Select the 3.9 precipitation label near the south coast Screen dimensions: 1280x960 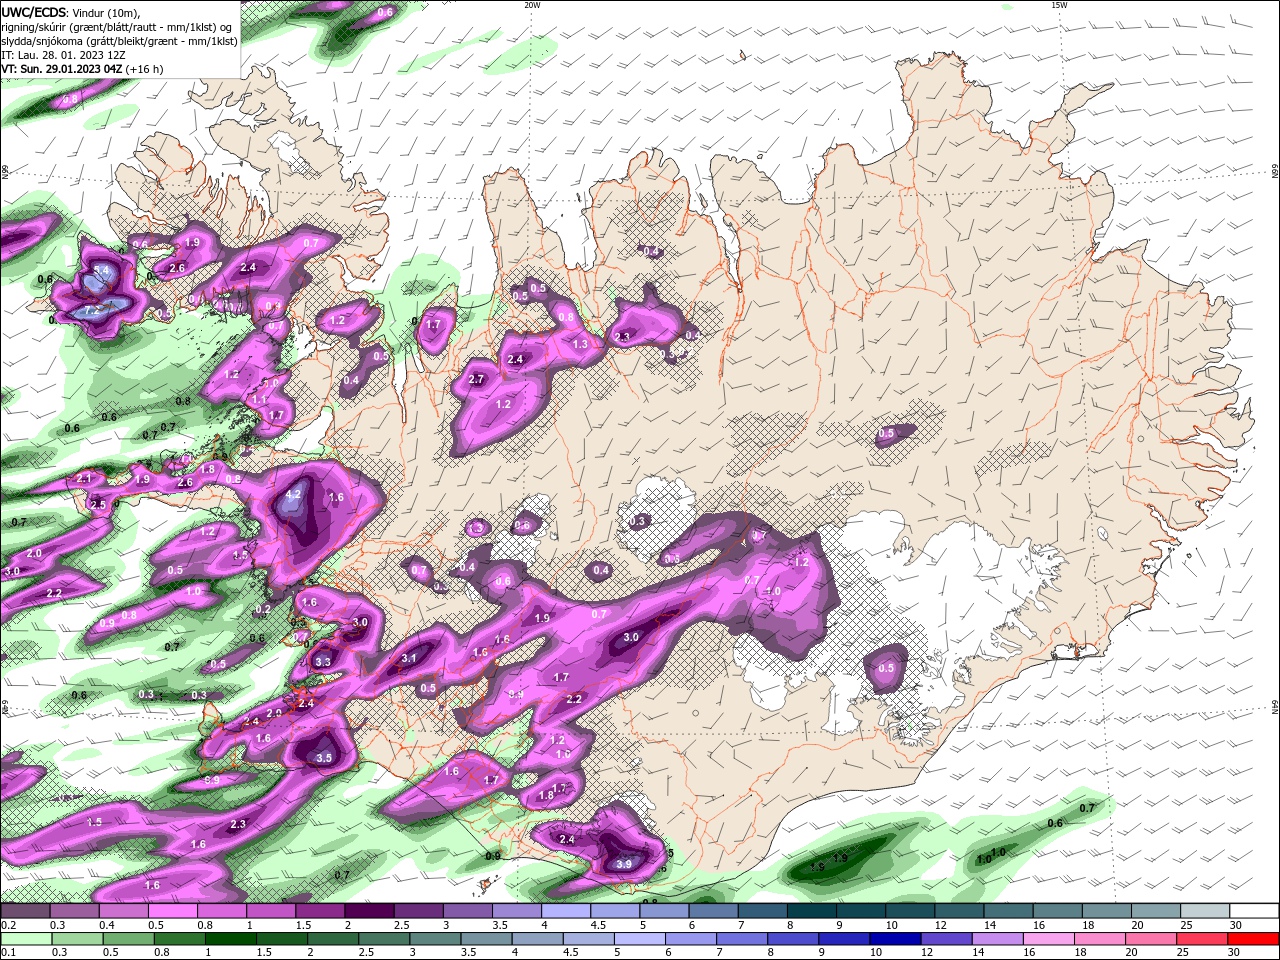[x=624, y=863]
